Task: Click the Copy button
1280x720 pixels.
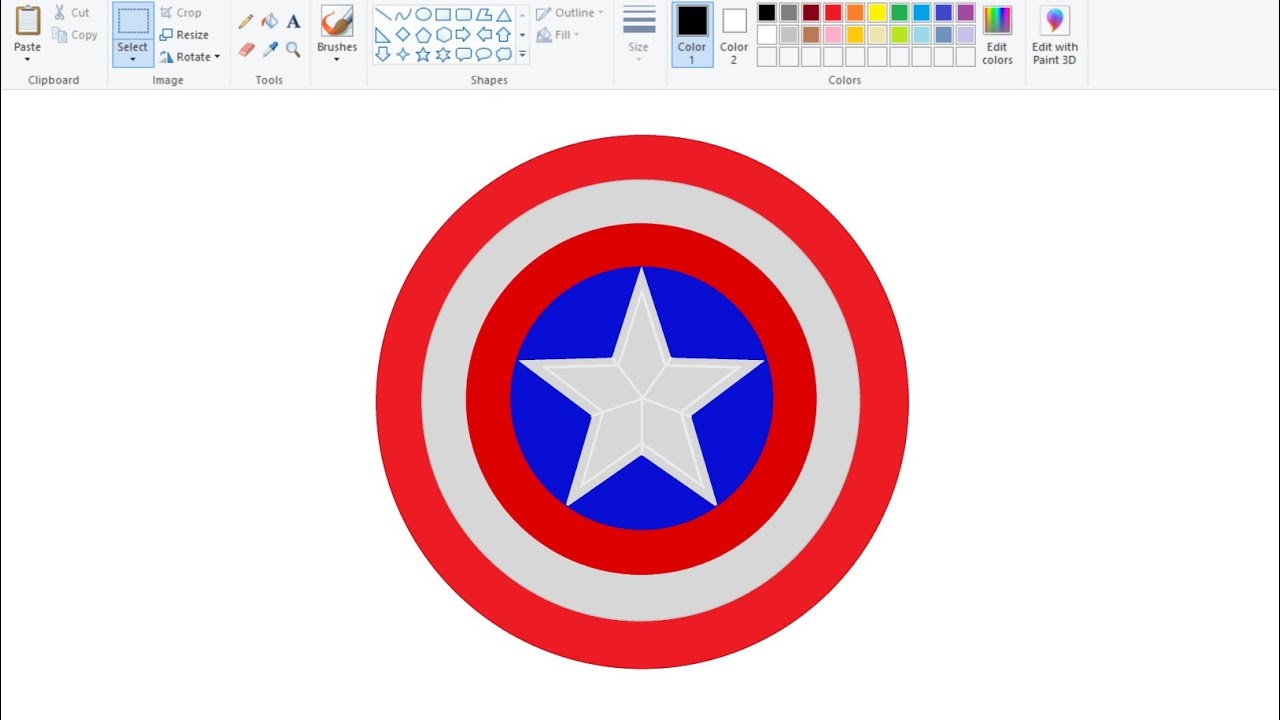Action: point(75,35)
